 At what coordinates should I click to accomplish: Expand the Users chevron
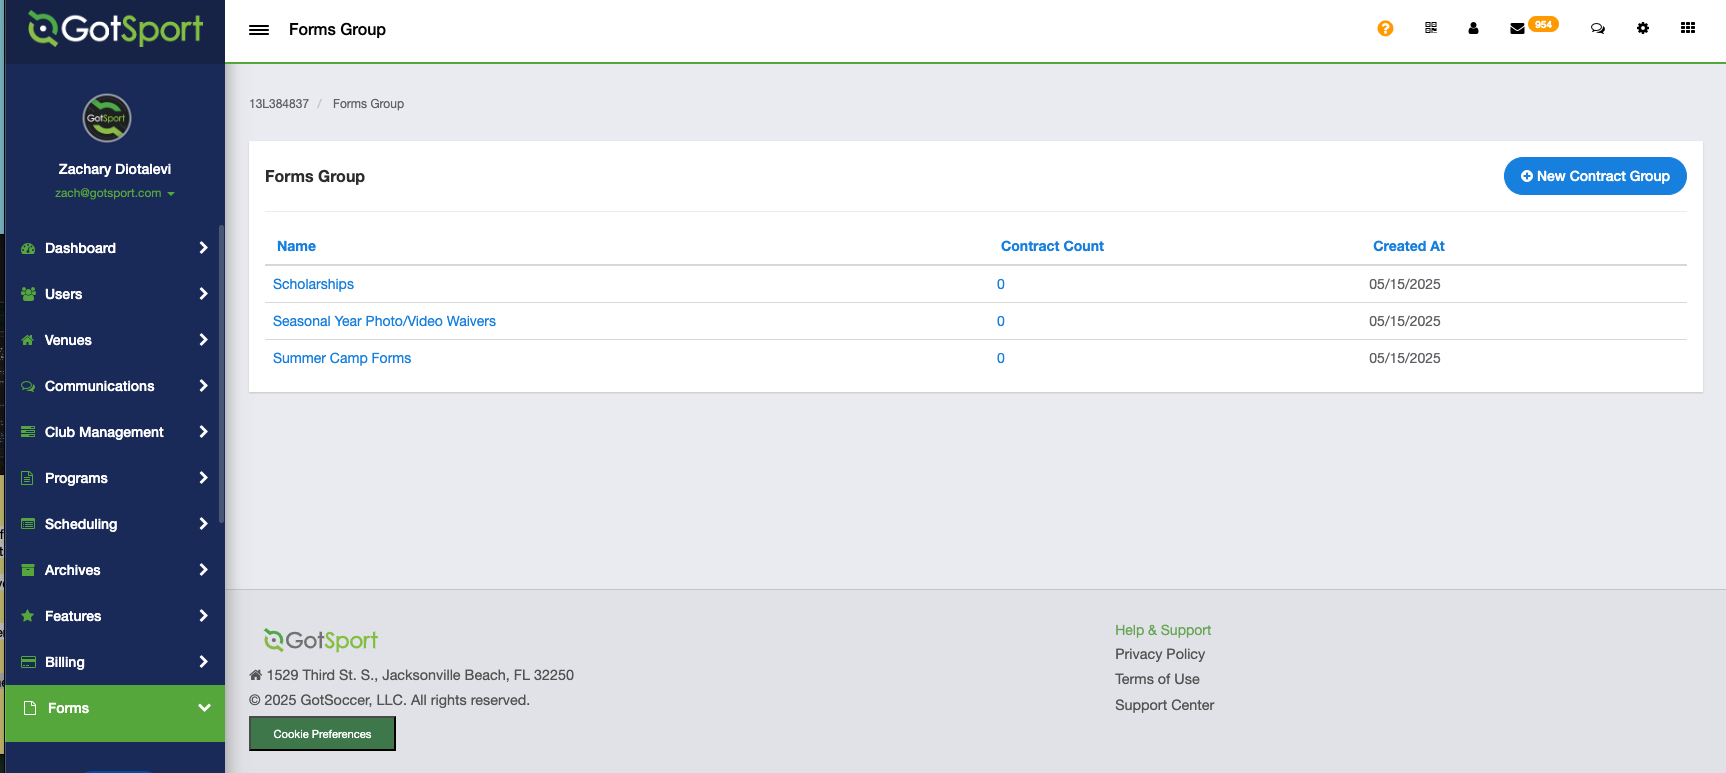coord(203,294)
